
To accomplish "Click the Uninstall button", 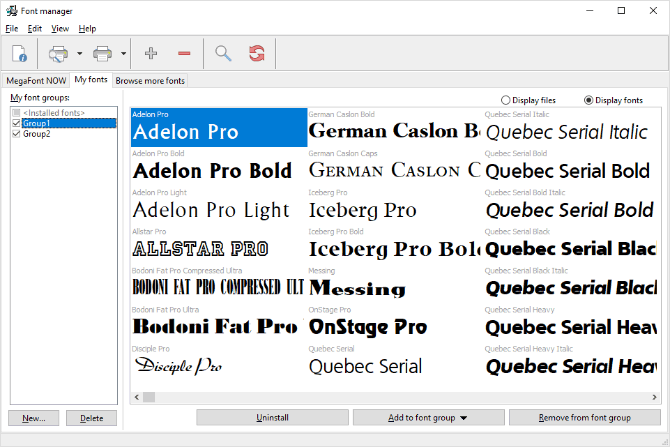I will point(272,418).
